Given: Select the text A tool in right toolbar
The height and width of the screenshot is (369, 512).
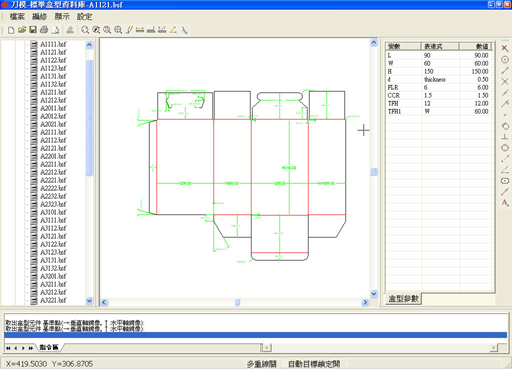Looking at the screenshot, I should pyautogui.click(x=505, y=203).
